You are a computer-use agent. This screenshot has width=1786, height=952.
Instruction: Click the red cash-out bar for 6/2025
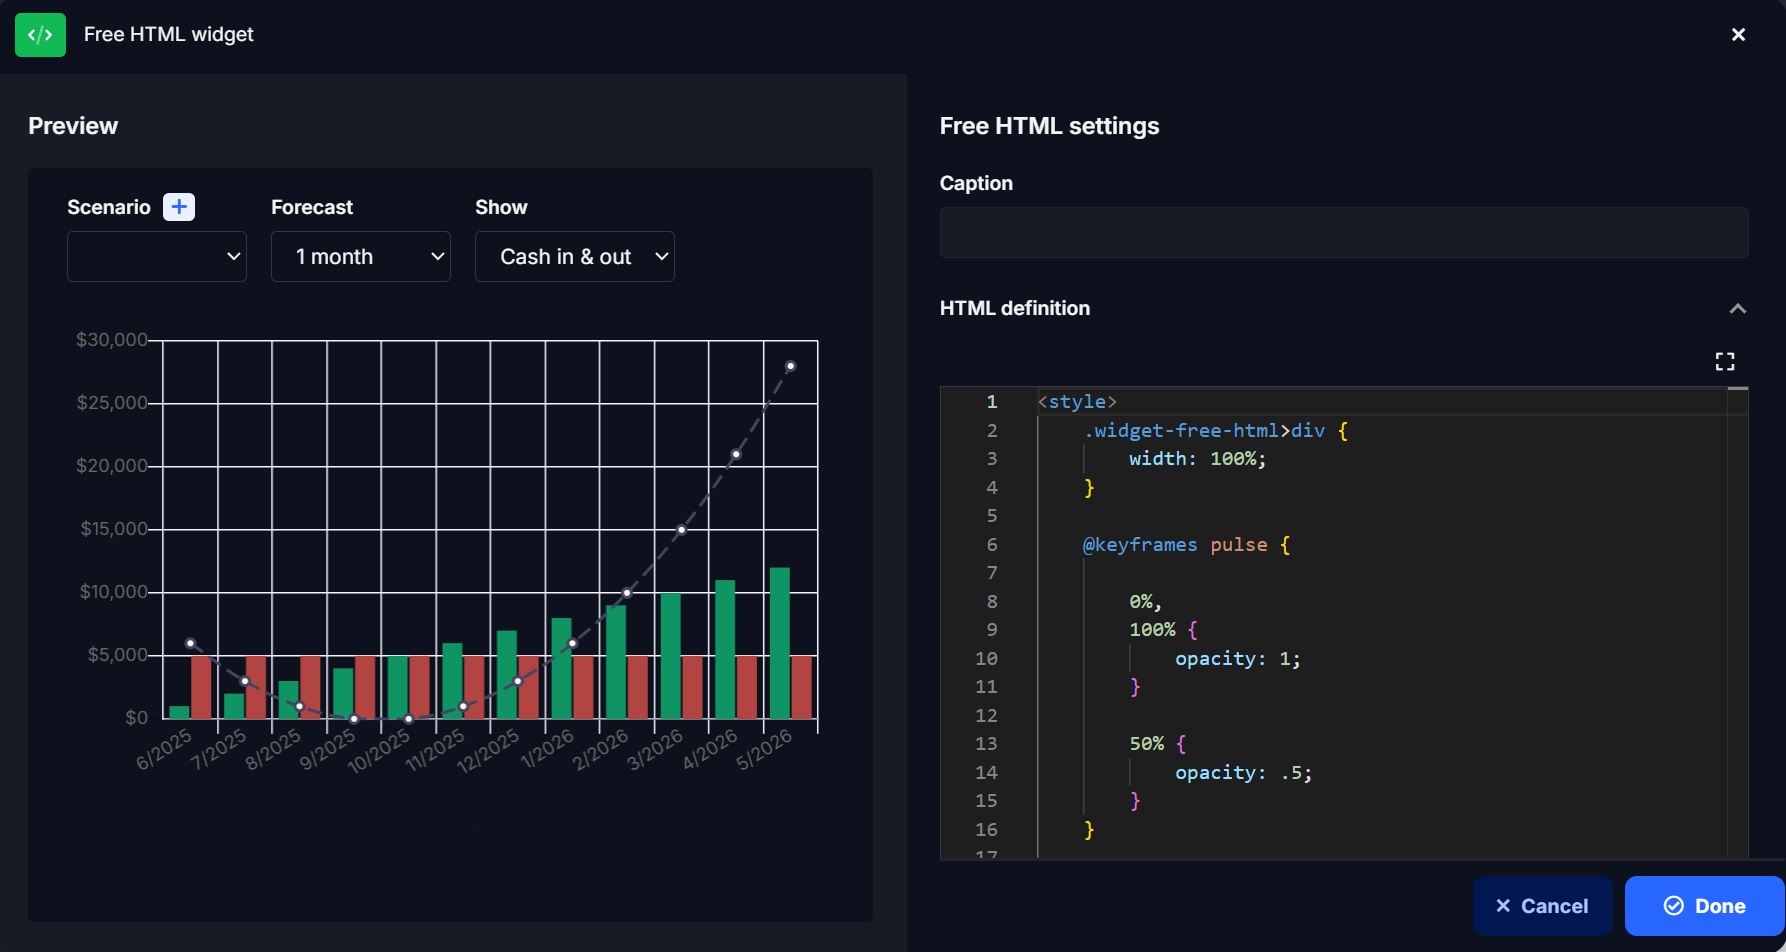point(201,687)
